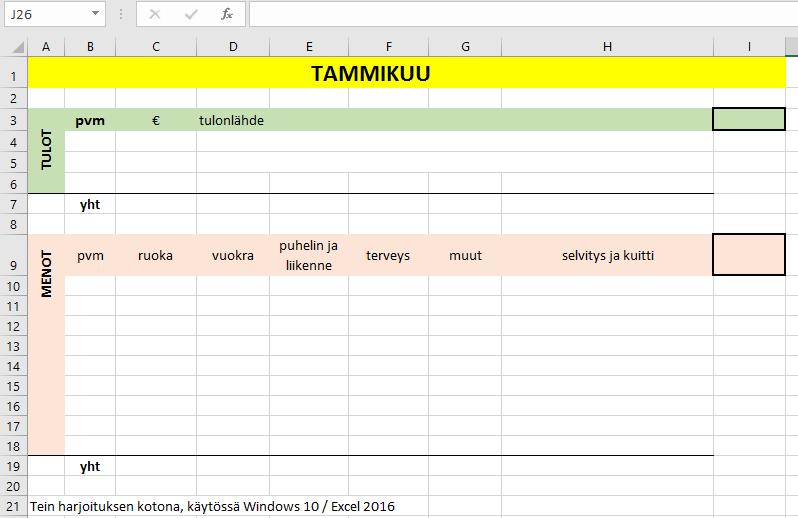
Task: Click the vuokra header cell
Action: coord(233,255)
